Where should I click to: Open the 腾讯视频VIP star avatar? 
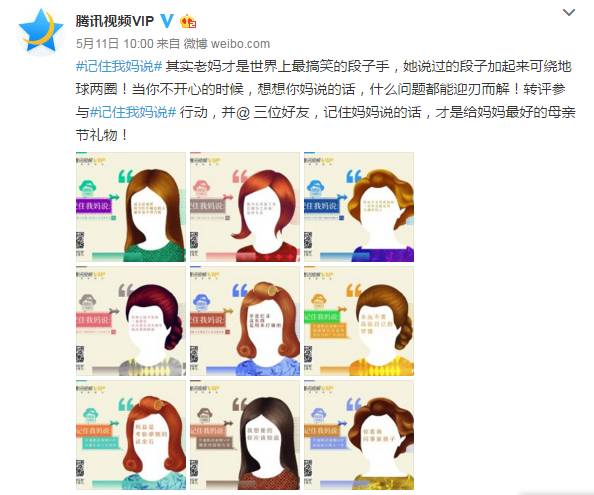[41, 32]
